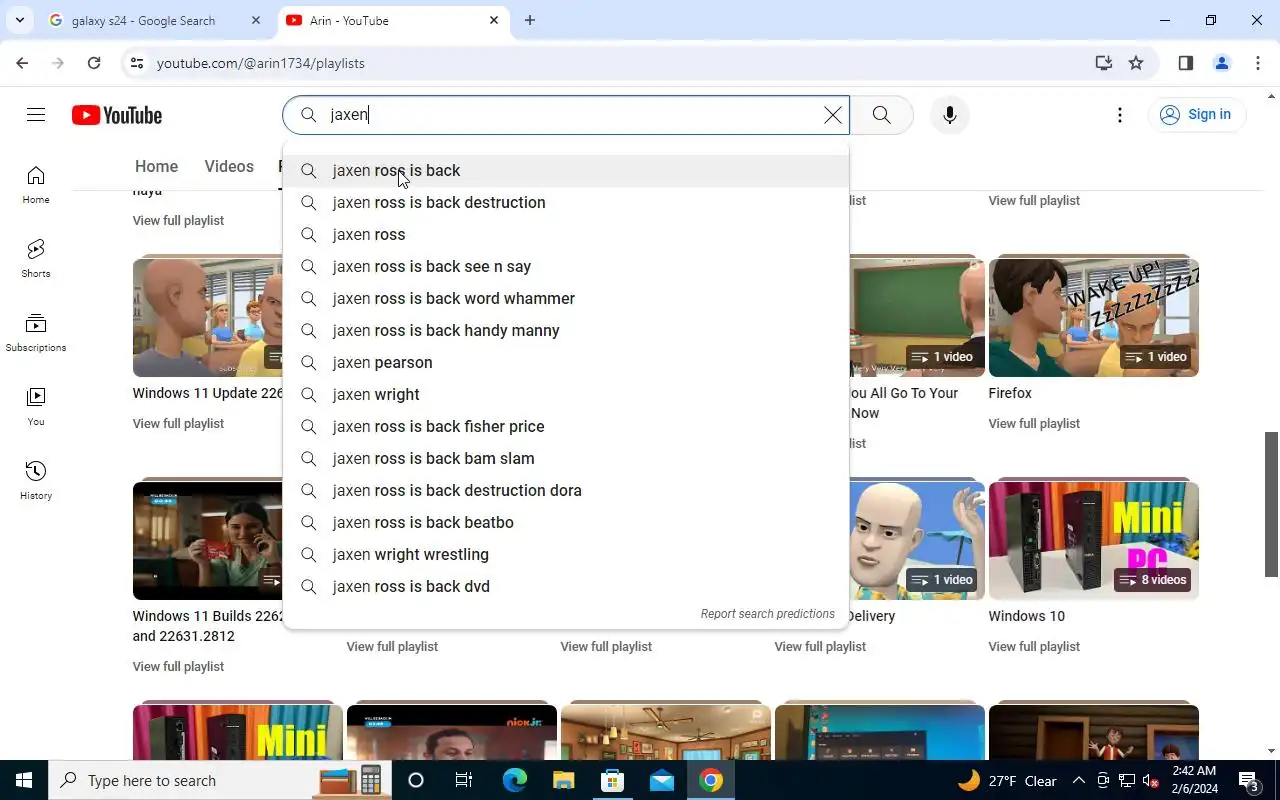Open a new Chrome tab
Viewport: 1280px width, 800px height.
click(530, 20)
